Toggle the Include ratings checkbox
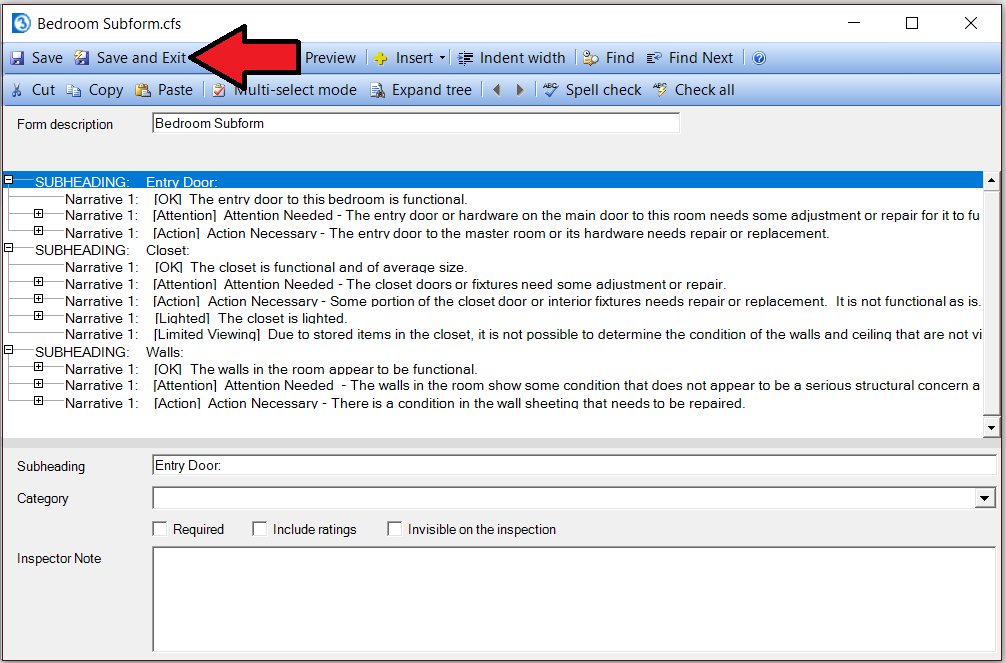 click(260, 529)
